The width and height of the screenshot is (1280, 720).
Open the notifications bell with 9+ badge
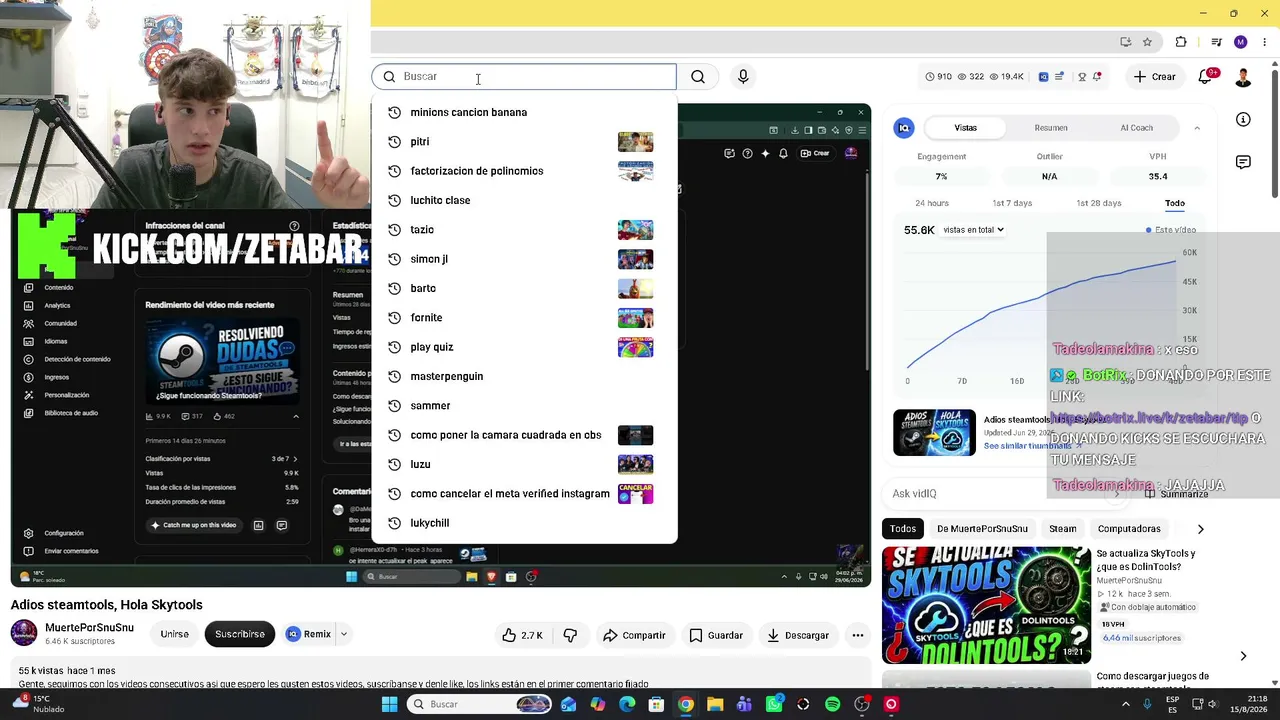[1206, 77]
